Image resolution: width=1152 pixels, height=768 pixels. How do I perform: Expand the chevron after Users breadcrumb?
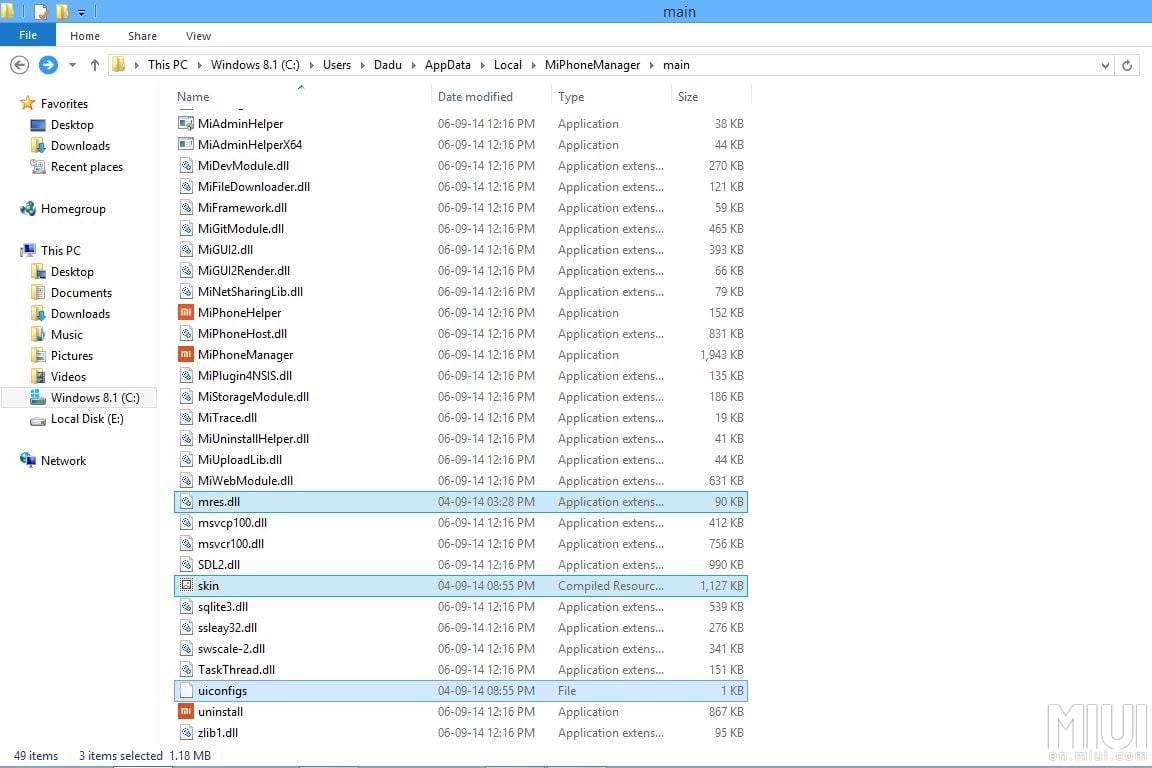pyautogui.click(x=362, y=65)
